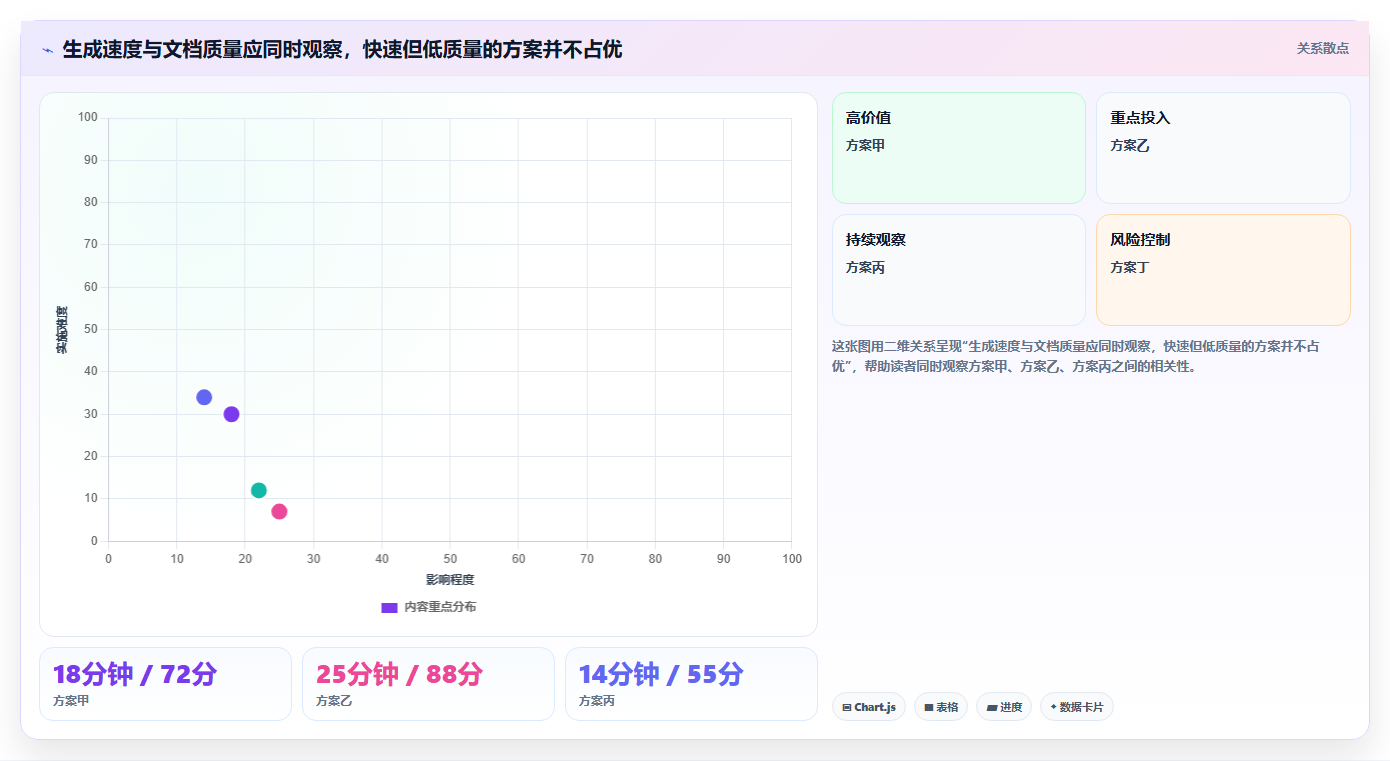
Task: Click the 表格 tag chip
Action: coord(941,707)
